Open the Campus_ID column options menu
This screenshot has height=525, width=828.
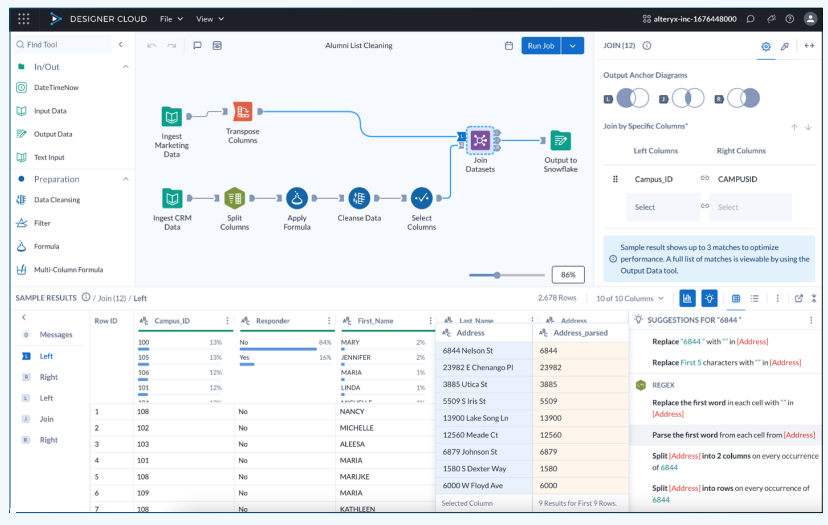click(x=228, y=321)
